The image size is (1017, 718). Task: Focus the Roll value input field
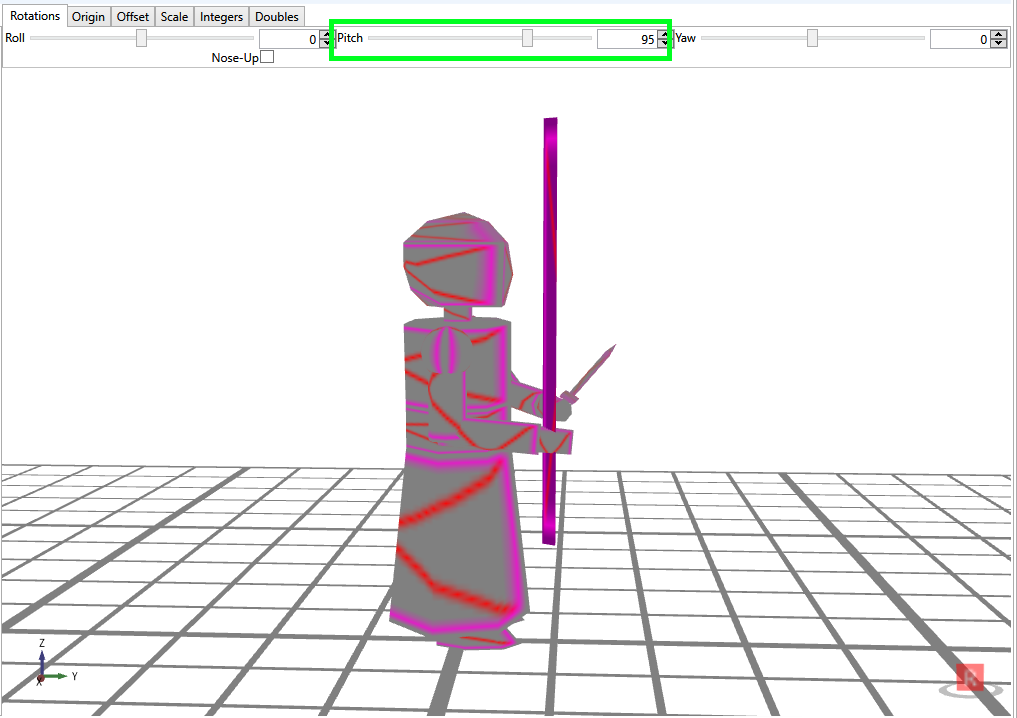click(x=288, y=39)
